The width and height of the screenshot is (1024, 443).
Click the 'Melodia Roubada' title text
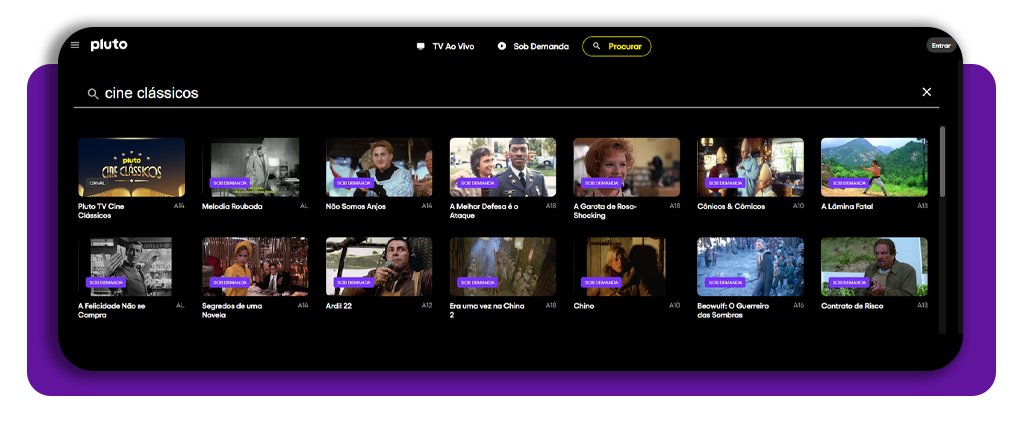point(232,206)
